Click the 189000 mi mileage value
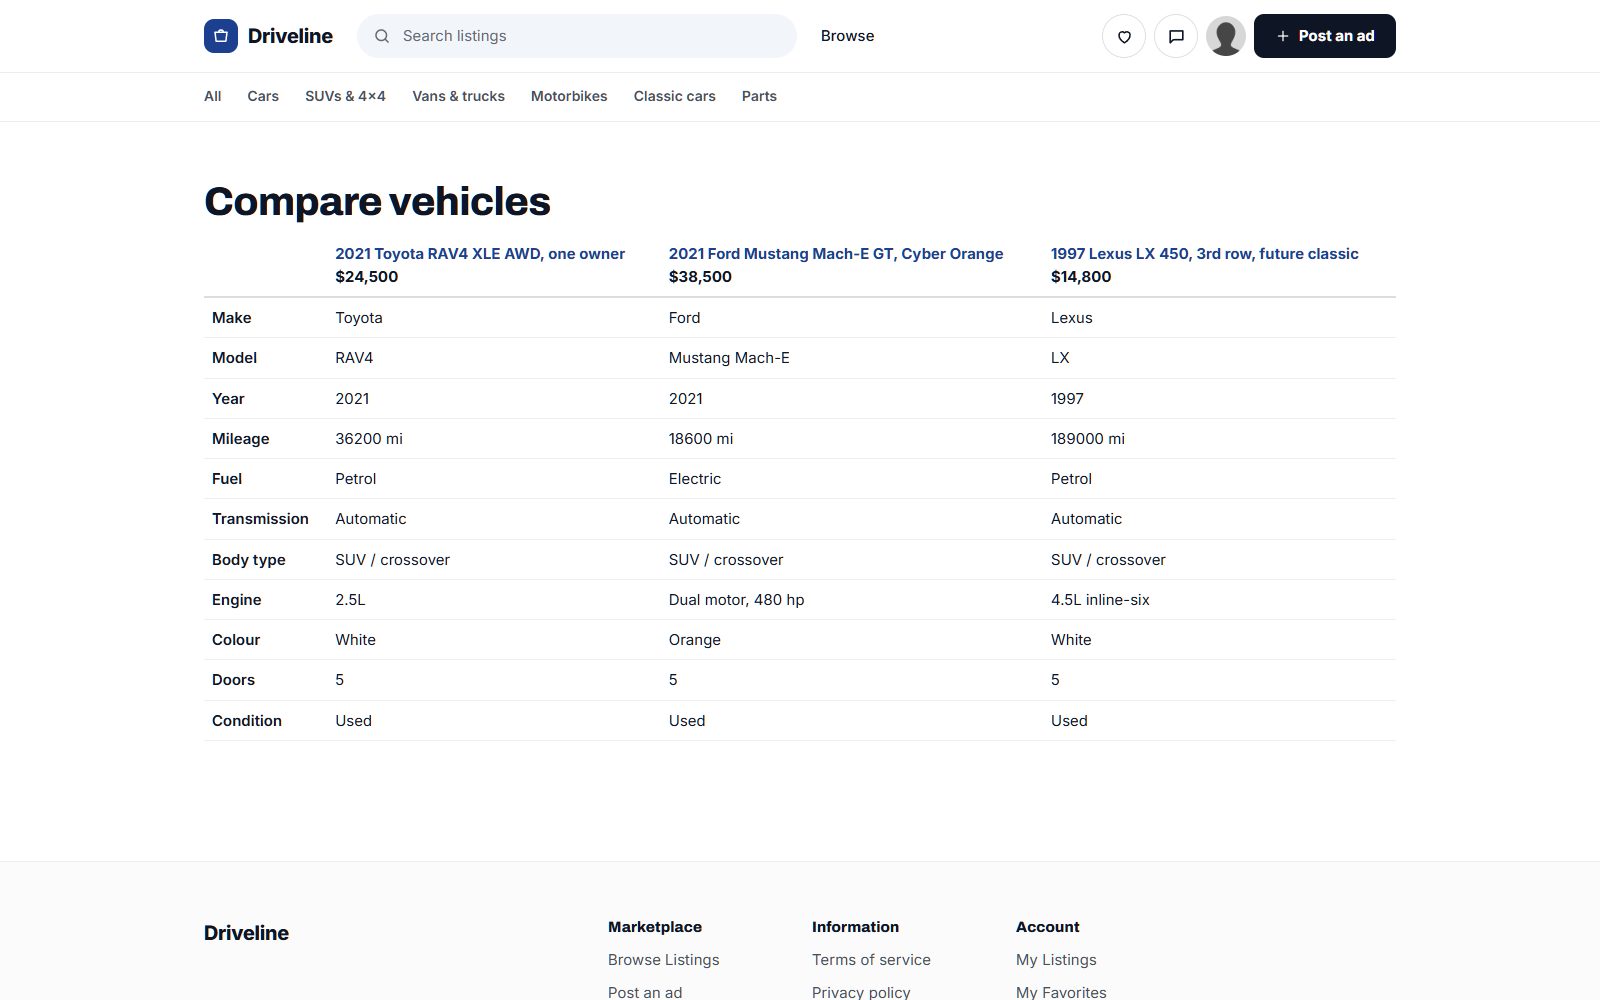Screen dimensions: 1600x1000 point(1088,439)
